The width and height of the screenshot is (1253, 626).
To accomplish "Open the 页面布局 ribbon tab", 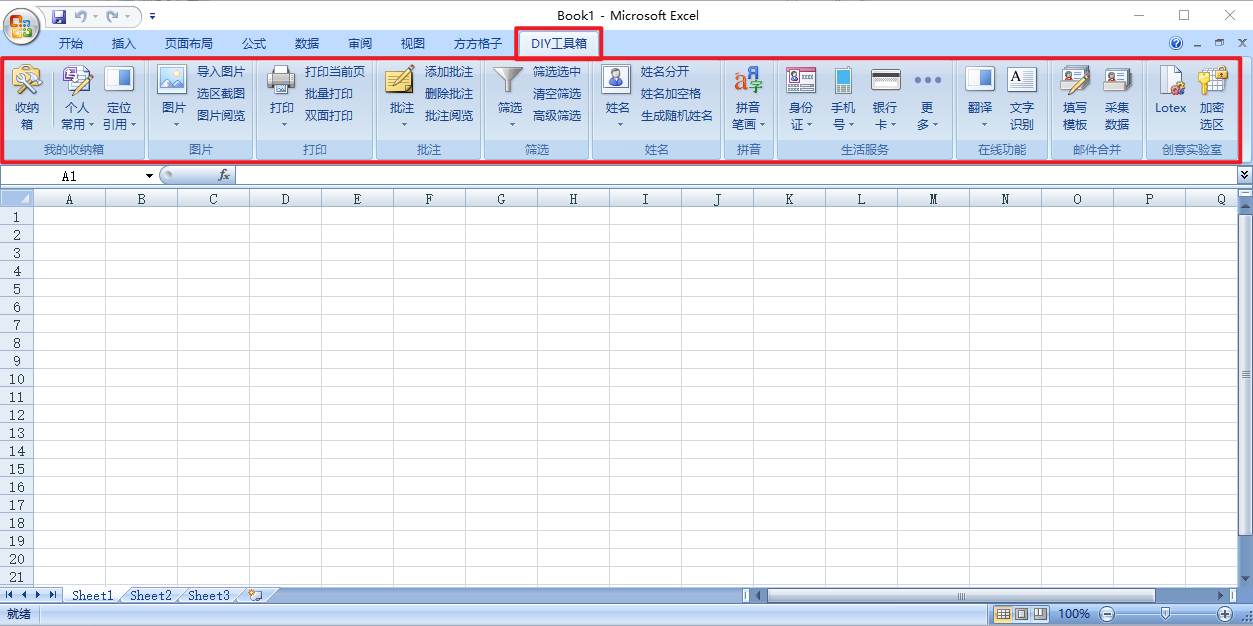I will 189,44.
